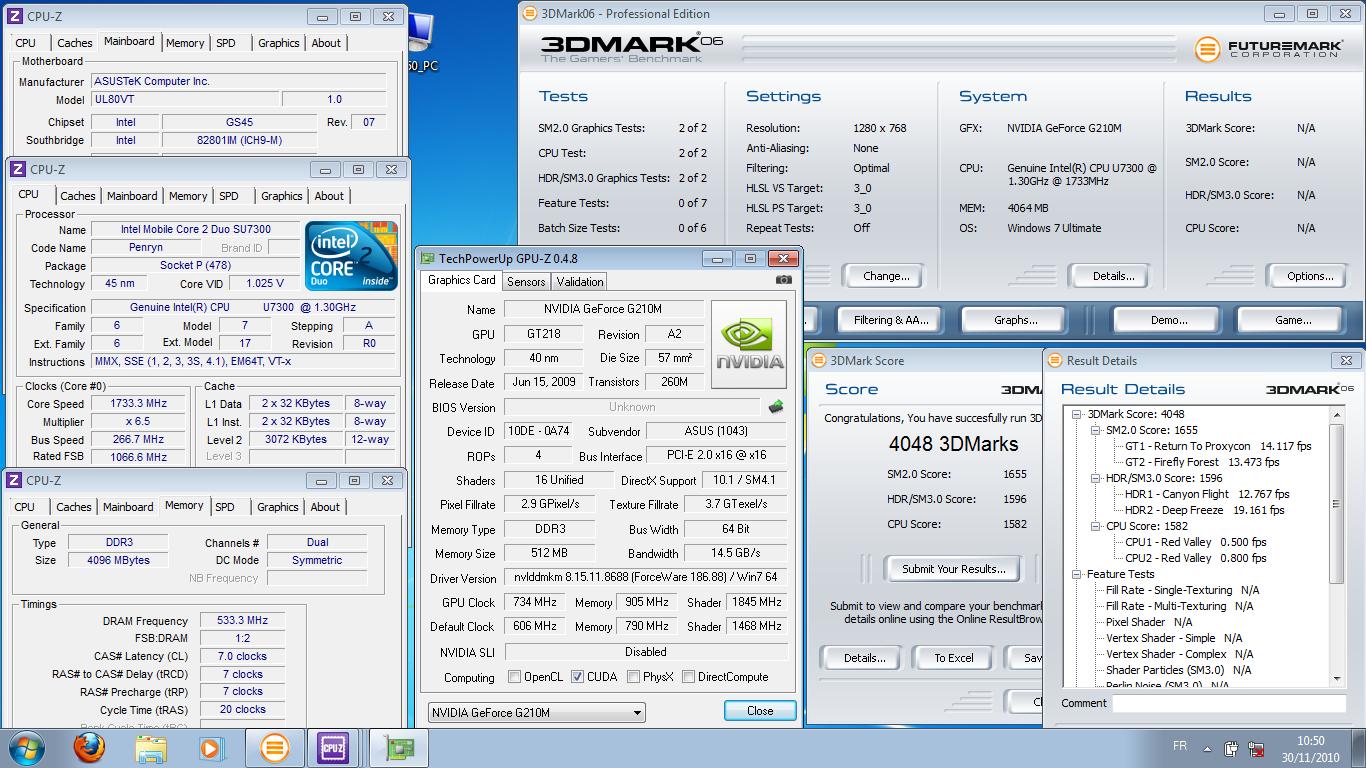Toggle the CUDA checkbox
Viewport: 1366px width, 768px height.
[577, 677]
